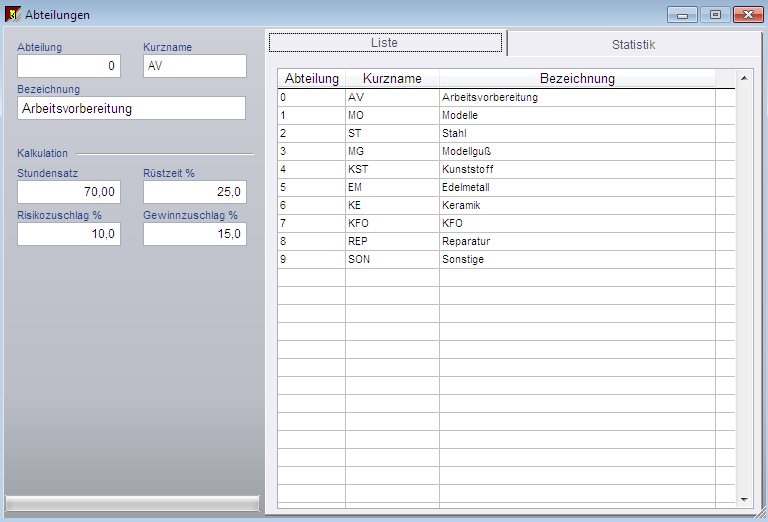Image resolution: width=768 pixels, height=522 pixels.
Task: Click the KFO cell in Bezeichnung column
Action: pos(577,223)
